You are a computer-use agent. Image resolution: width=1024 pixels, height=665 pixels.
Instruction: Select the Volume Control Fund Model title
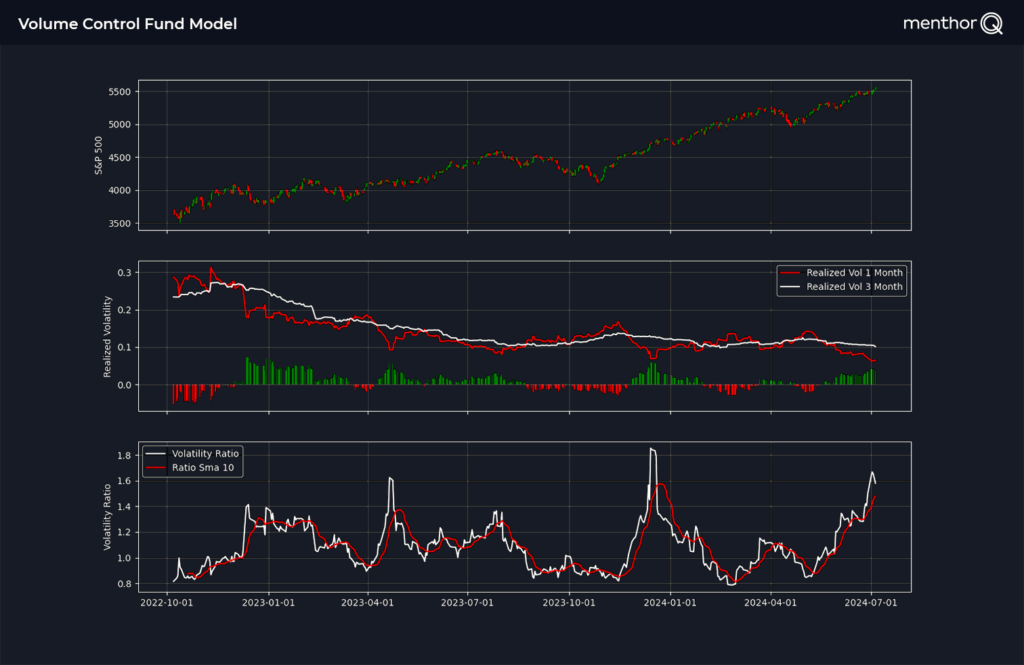coord(127,23)
